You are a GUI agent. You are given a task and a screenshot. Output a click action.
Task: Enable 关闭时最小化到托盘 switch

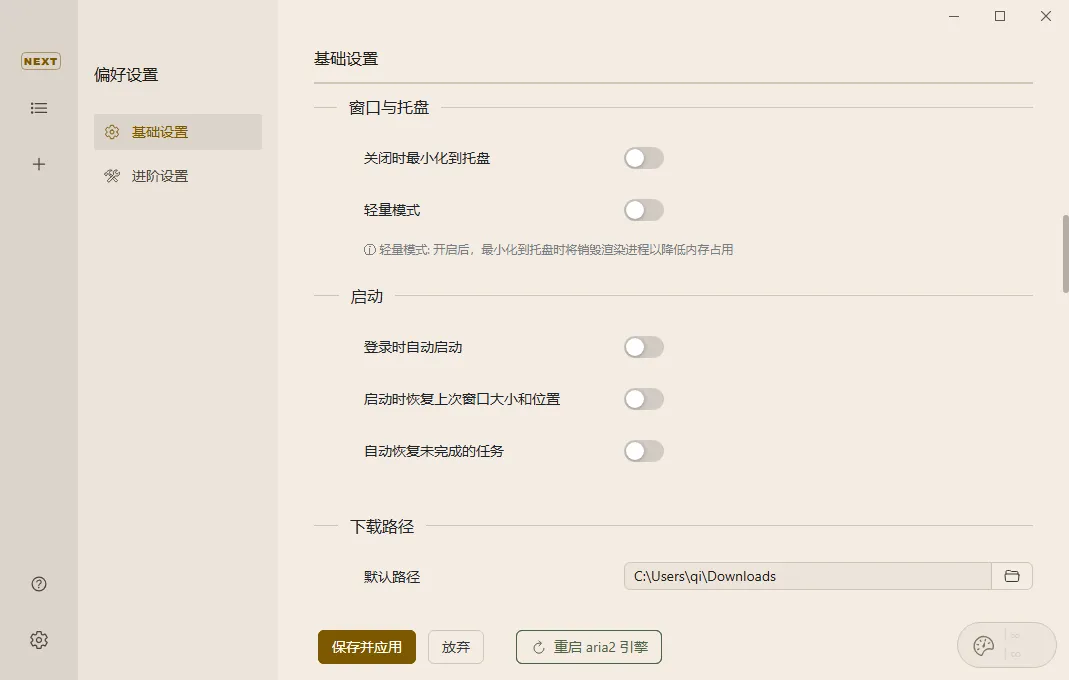pos(643,158)
